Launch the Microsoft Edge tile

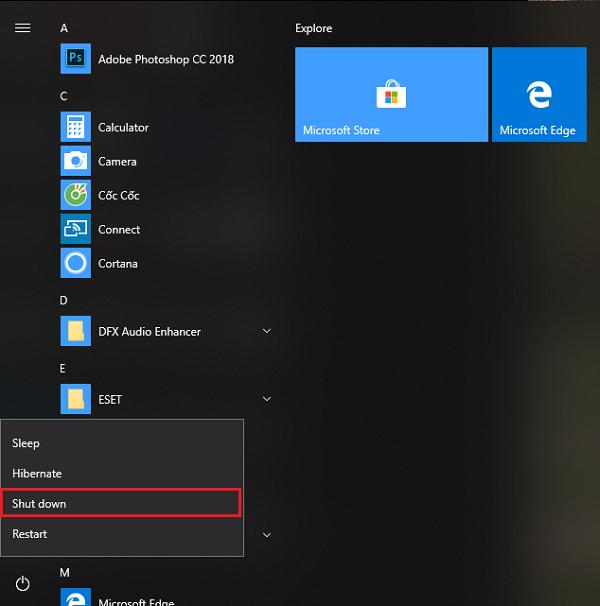pyautogui.click(x=539, y=95)
